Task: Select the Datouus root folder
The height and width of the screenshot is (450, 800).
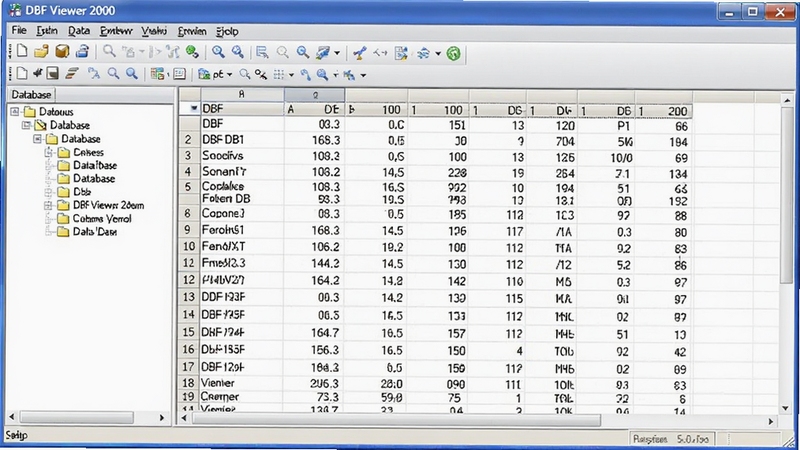Action: [56, 112]
